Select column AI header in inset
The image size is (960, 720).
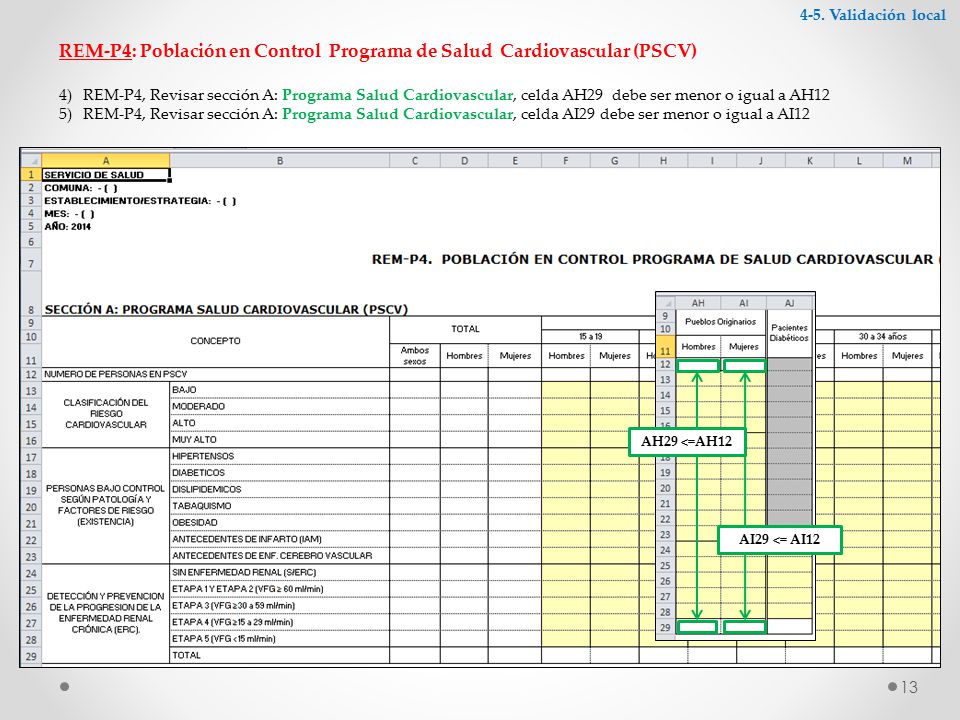click(x=743, y=302)
